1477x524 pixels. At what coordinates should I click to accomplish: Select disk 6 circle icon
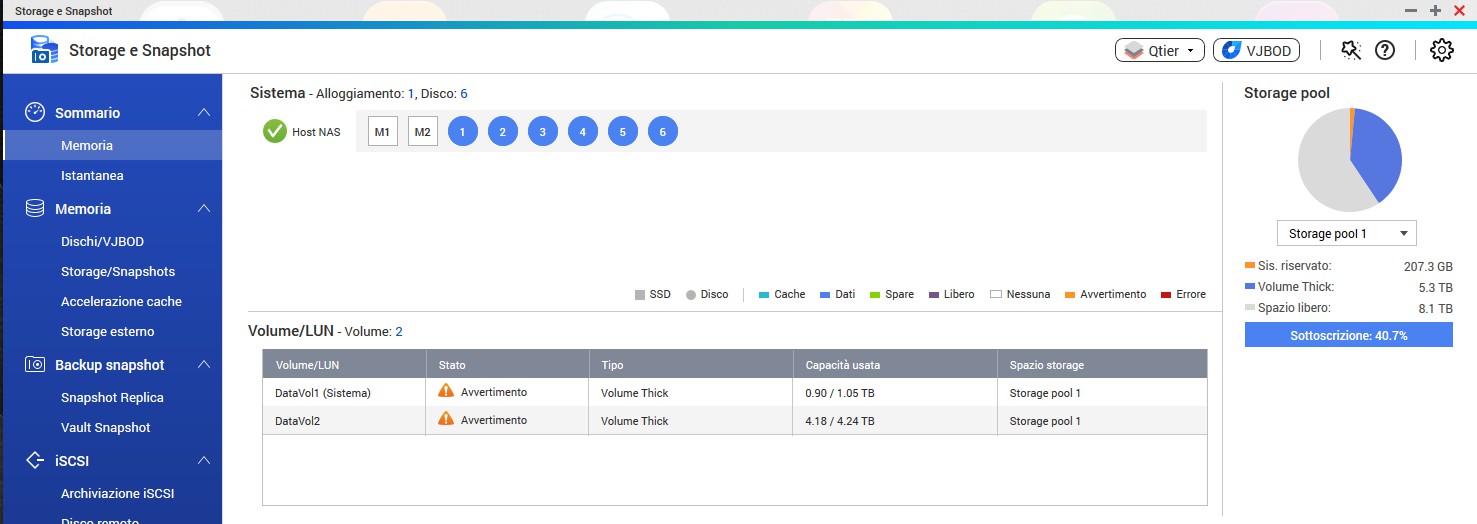(663, 132)
